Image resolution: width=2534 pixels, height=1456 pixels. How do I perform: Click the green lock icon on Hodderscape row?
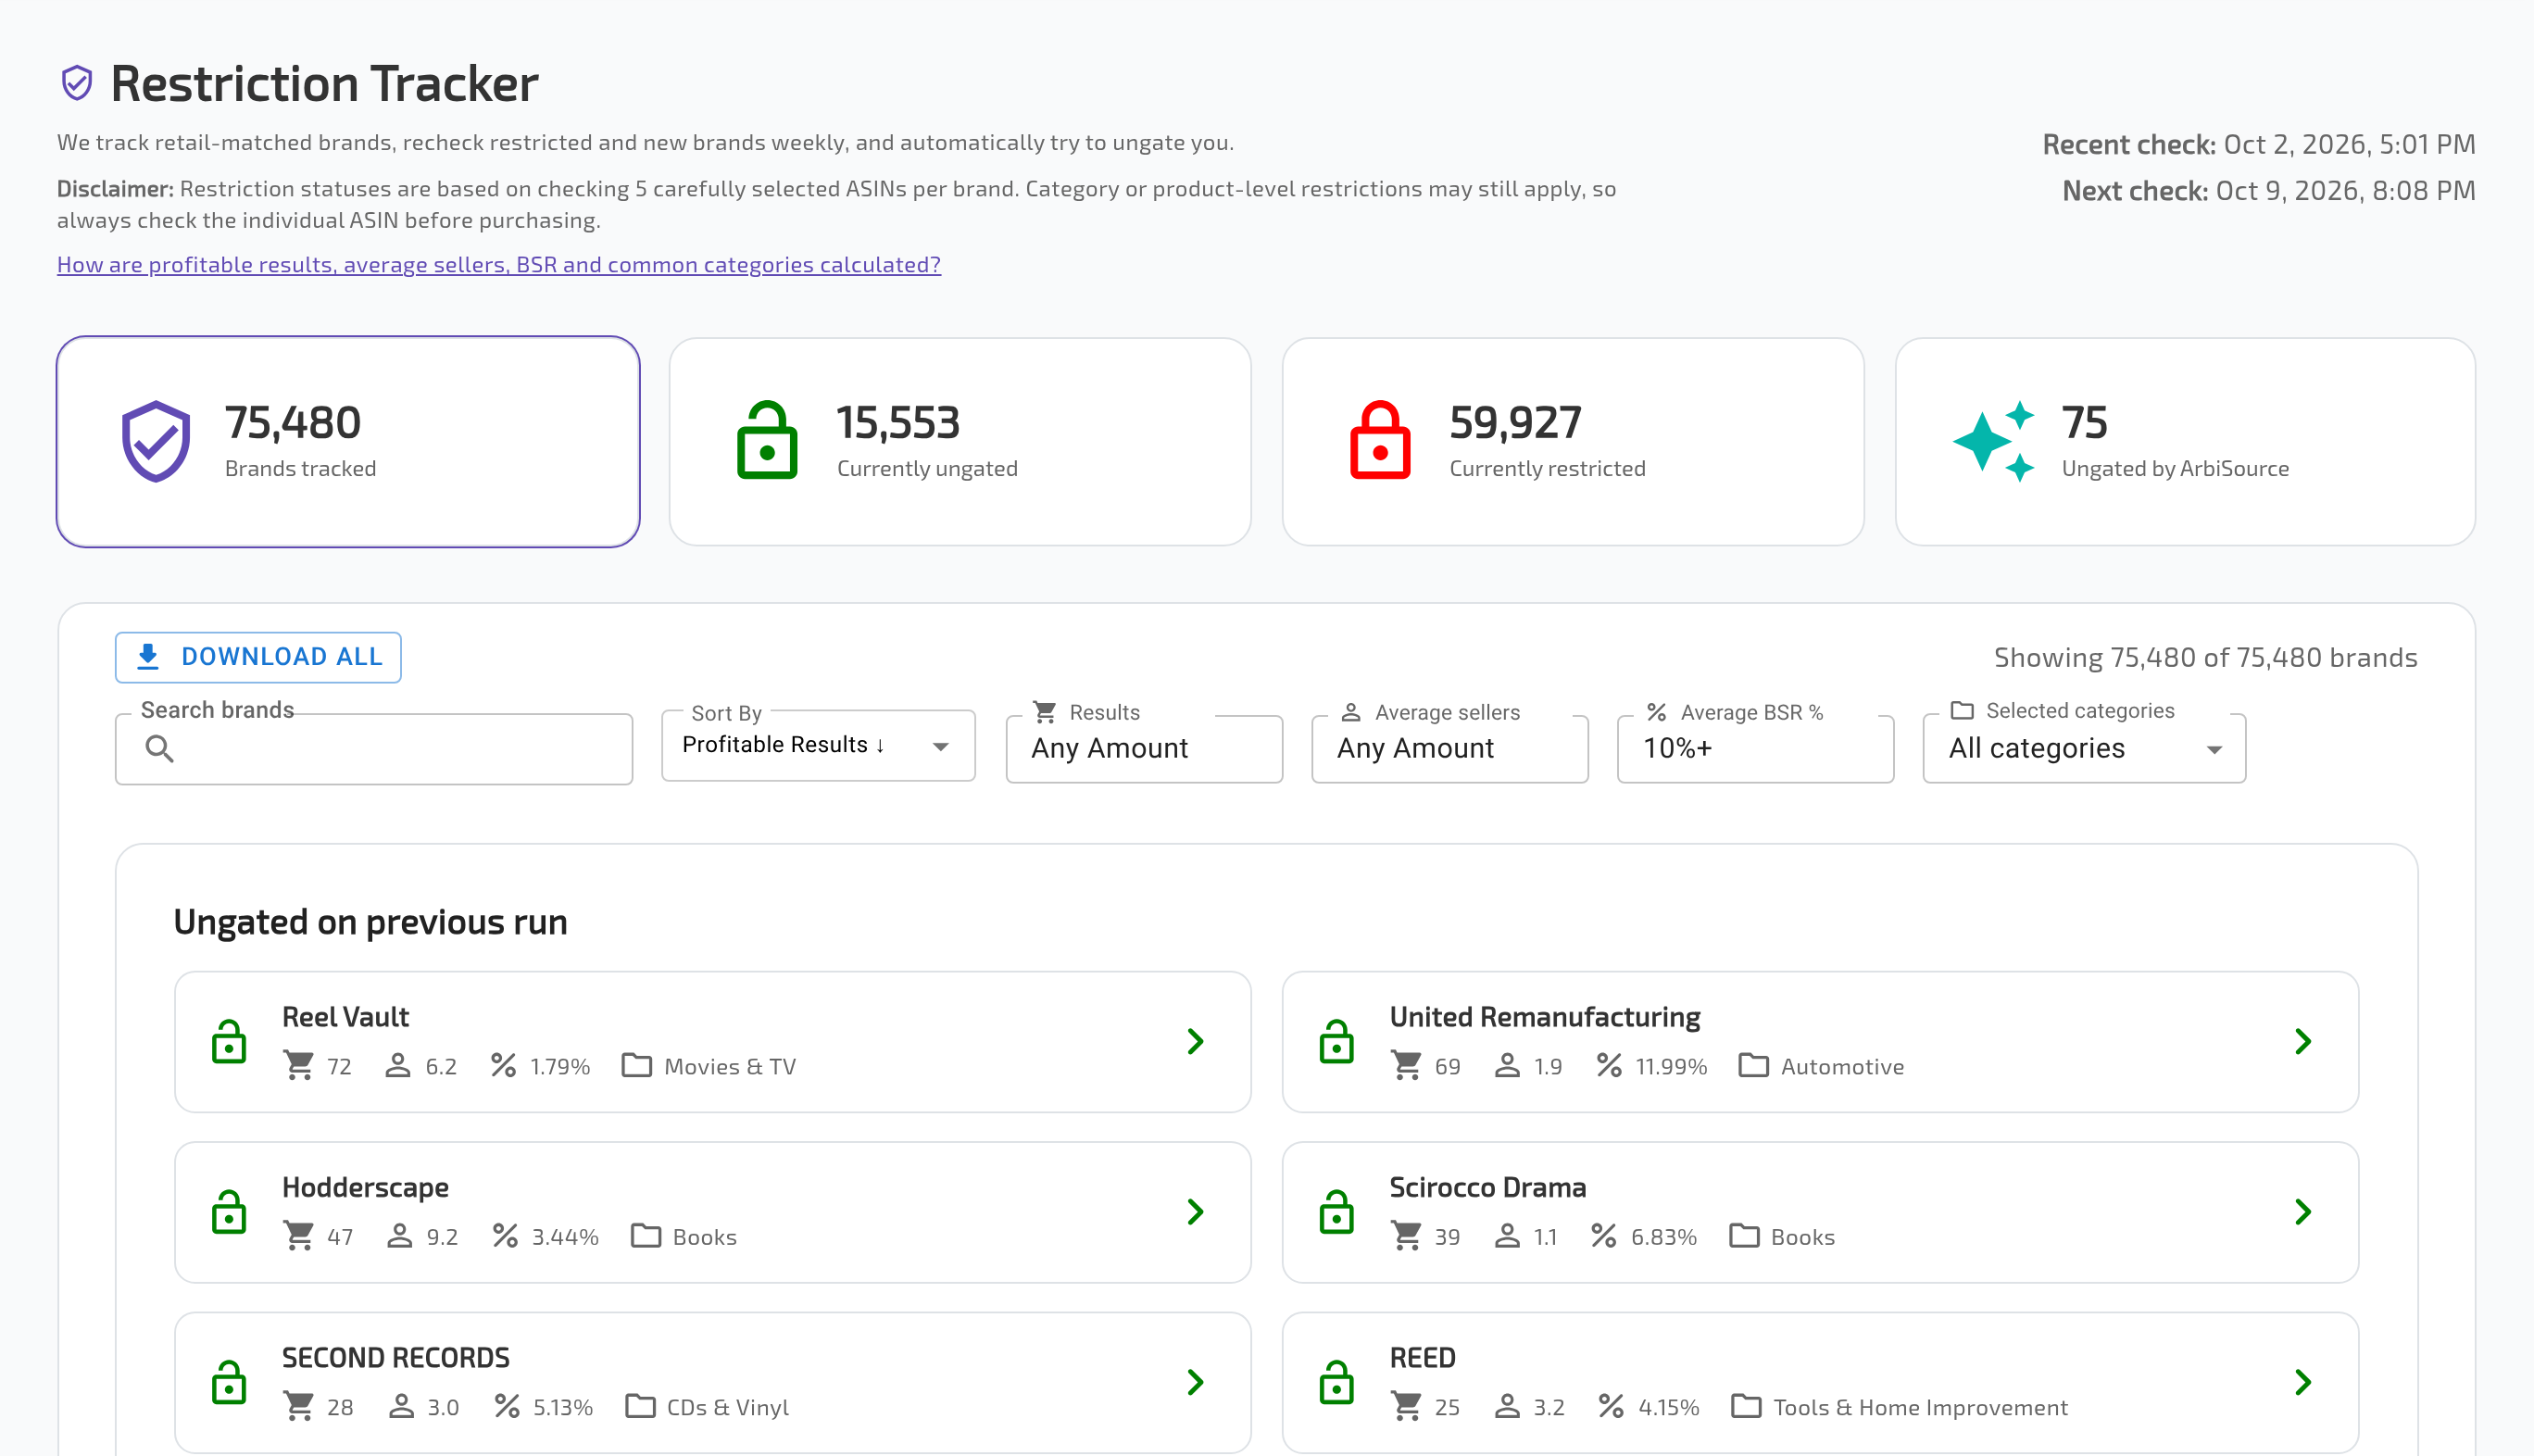click(229, 1211)
